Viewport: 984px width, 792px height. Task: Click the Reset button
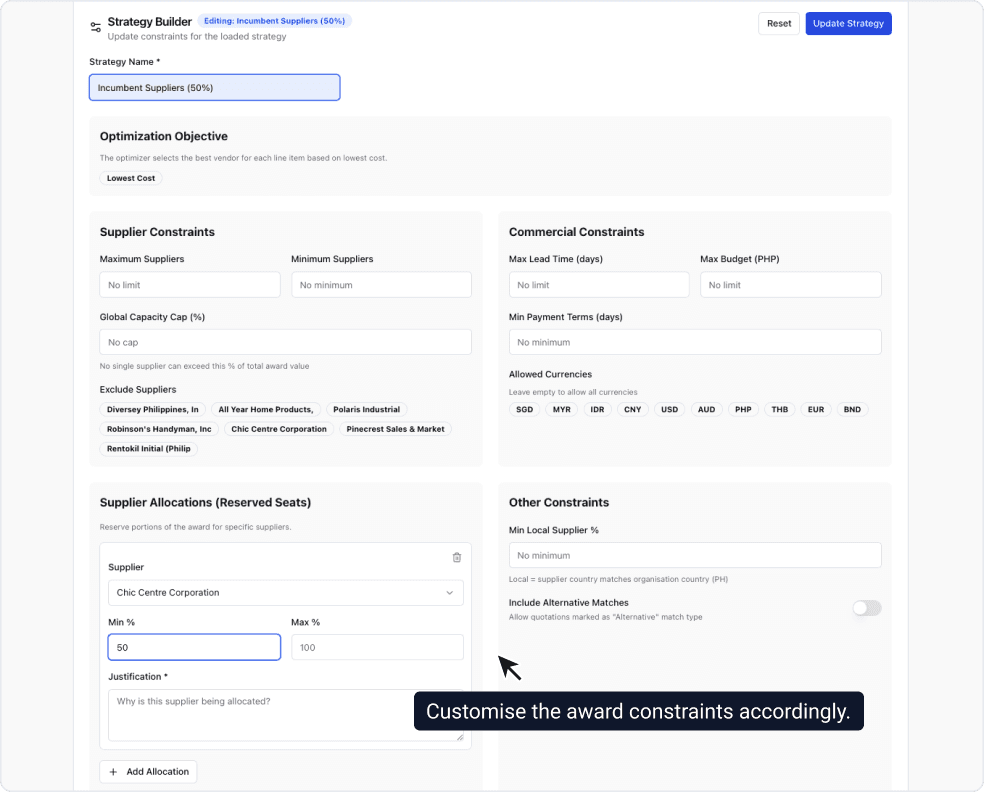(x=778, y=22)
